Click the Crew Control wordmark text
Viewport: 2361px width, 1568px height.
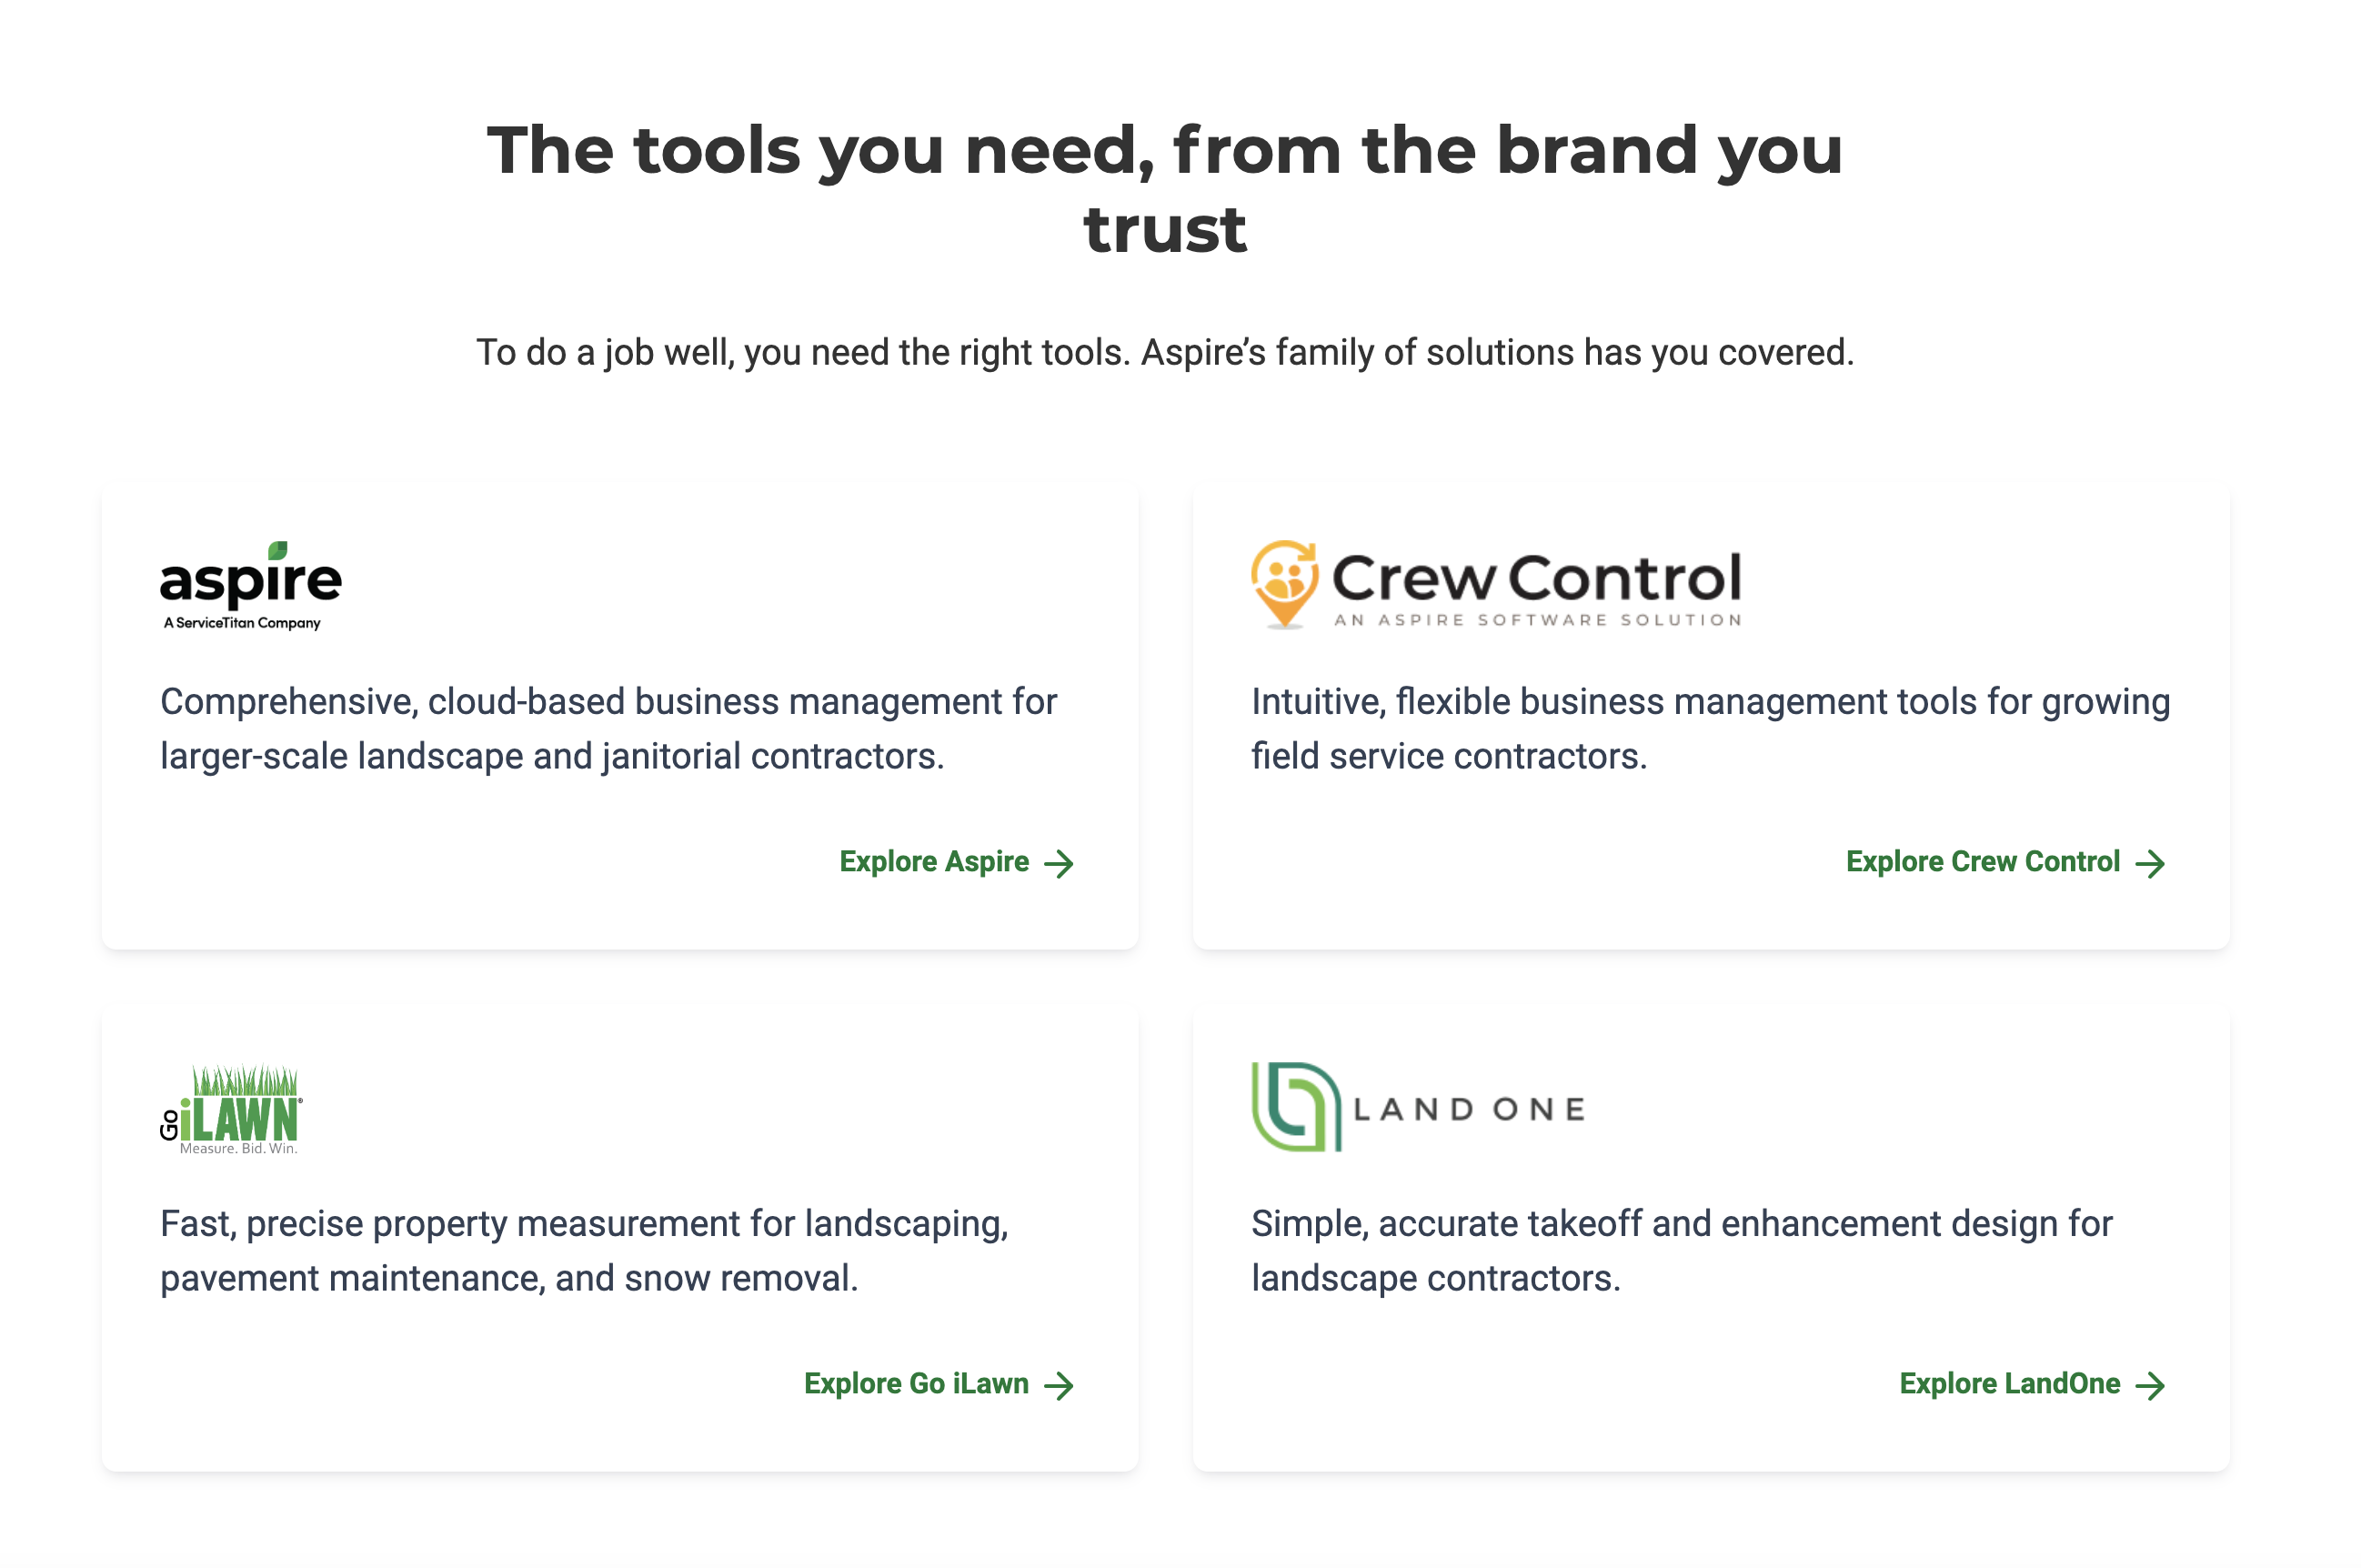(x=1537, y=578)
